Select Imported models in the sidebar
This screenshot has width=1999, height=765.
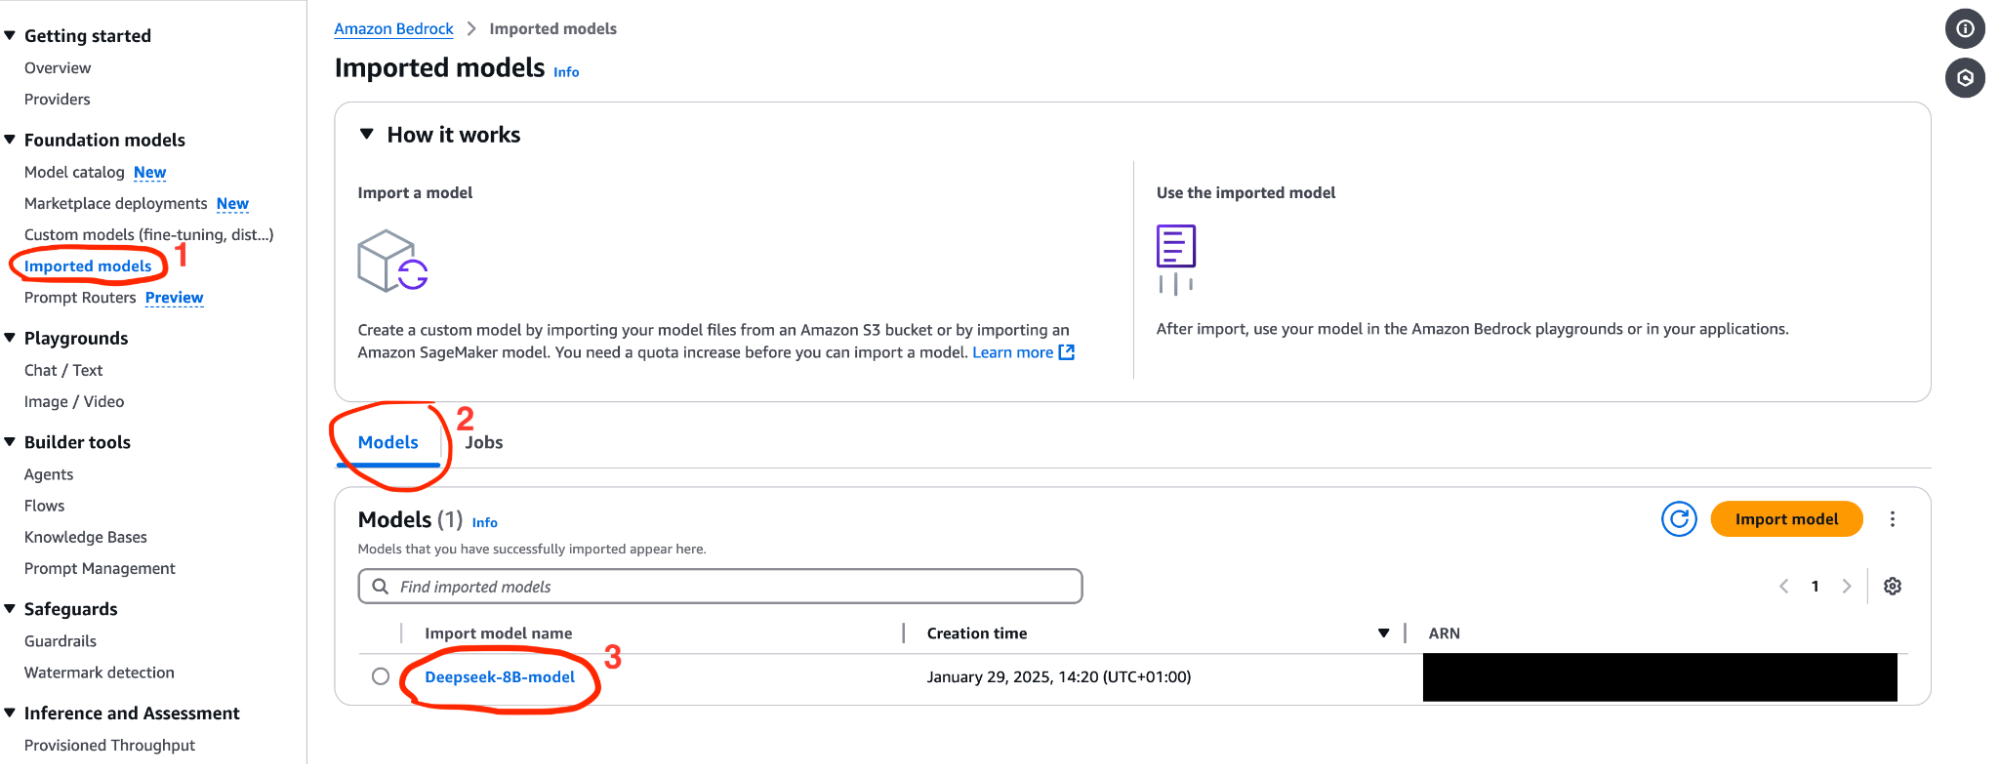[x=88, y=266]
